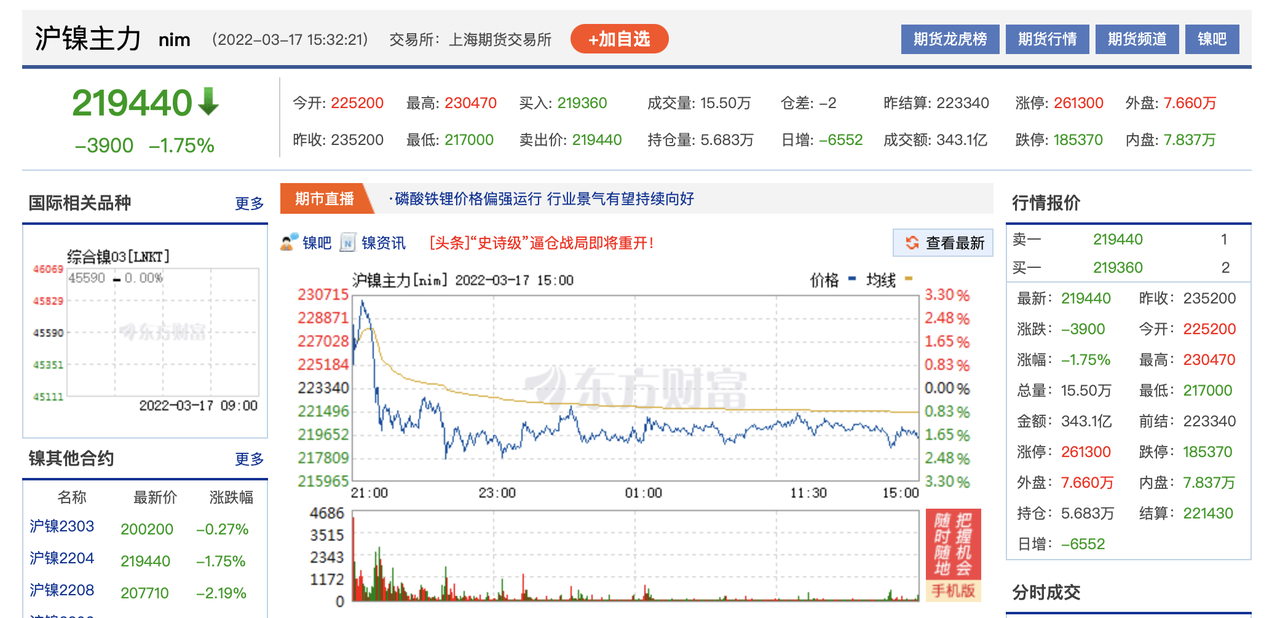Open 期货行情 from the top navigation
Screen dimensions: 1280x618
coord(1047,39)
